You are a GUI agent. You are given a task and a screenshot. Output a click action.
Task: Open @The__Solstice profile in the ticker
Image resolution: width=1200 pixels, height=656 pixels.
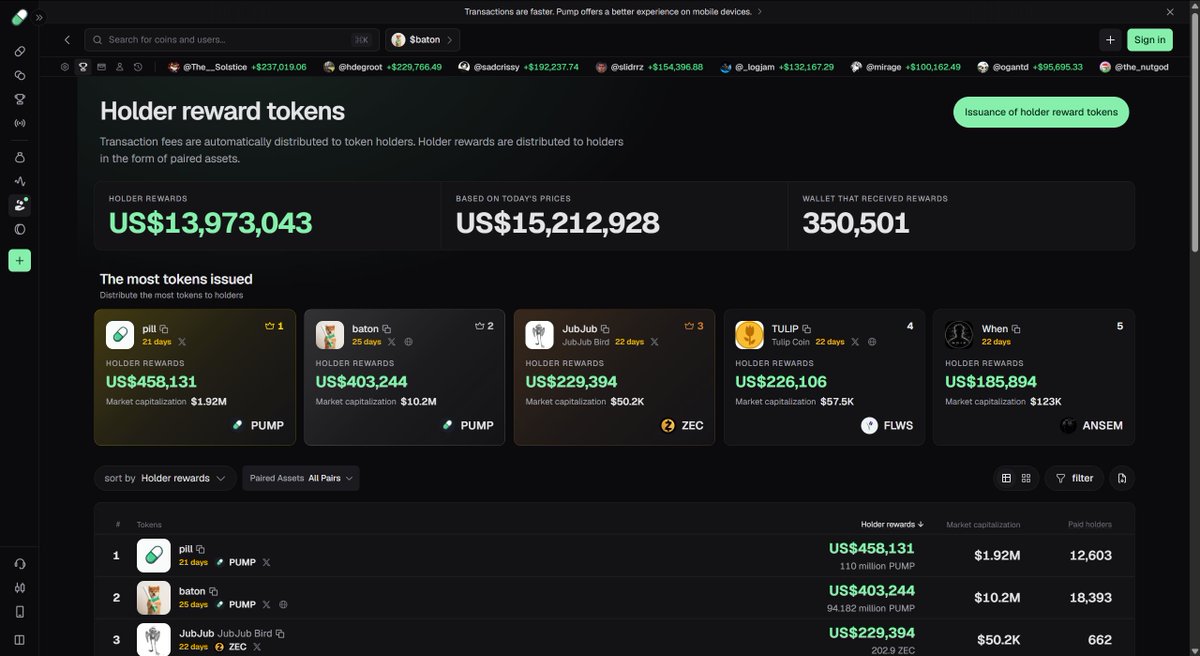[x=237, y=67]
